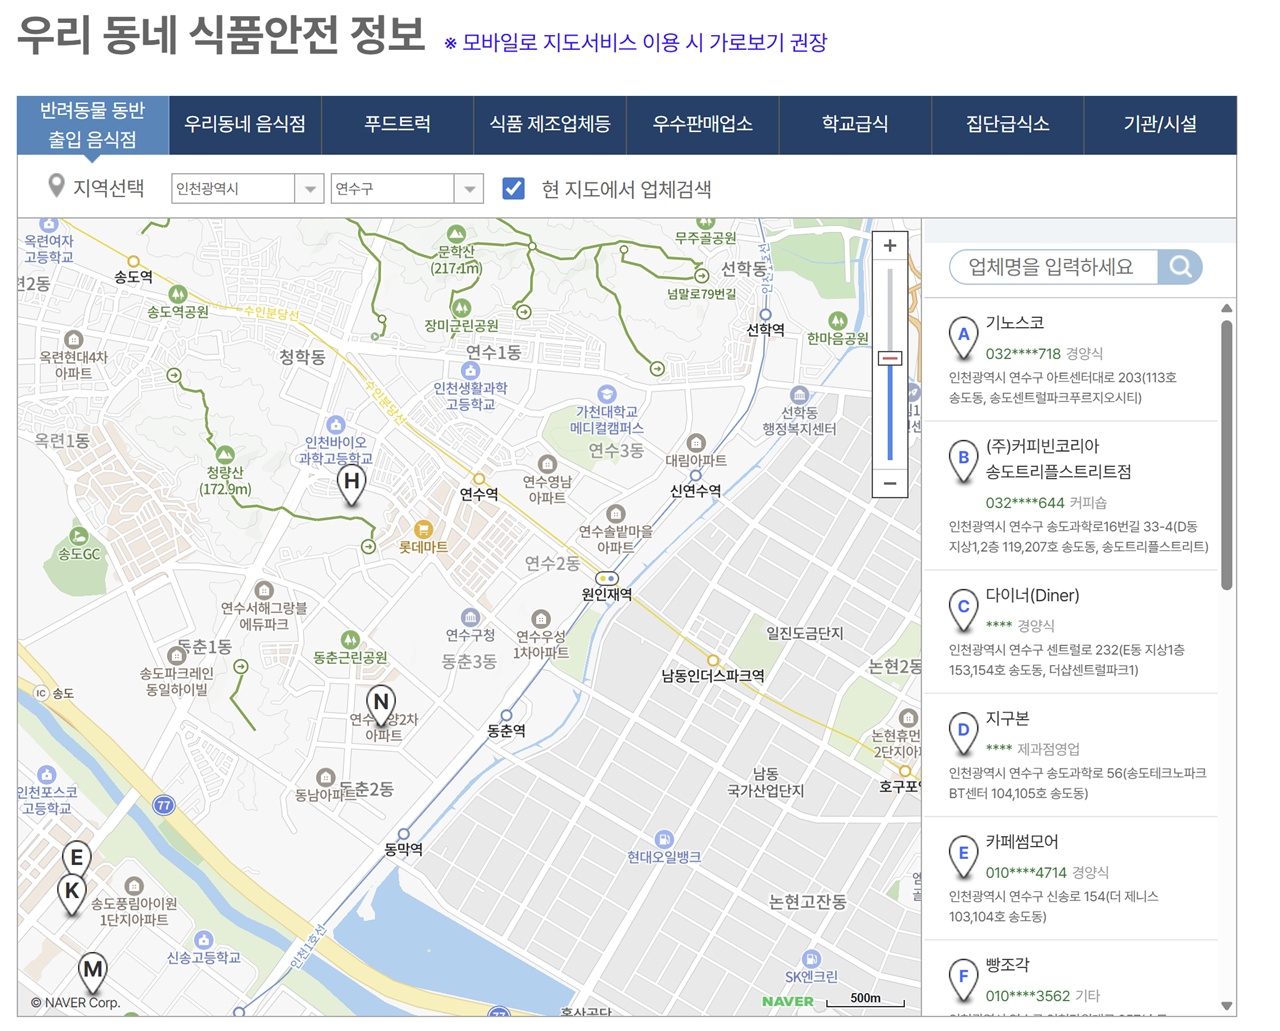Click the results list scroll down arrow
The width and height of the screenshot is (1280, 1031).
1227,1005
